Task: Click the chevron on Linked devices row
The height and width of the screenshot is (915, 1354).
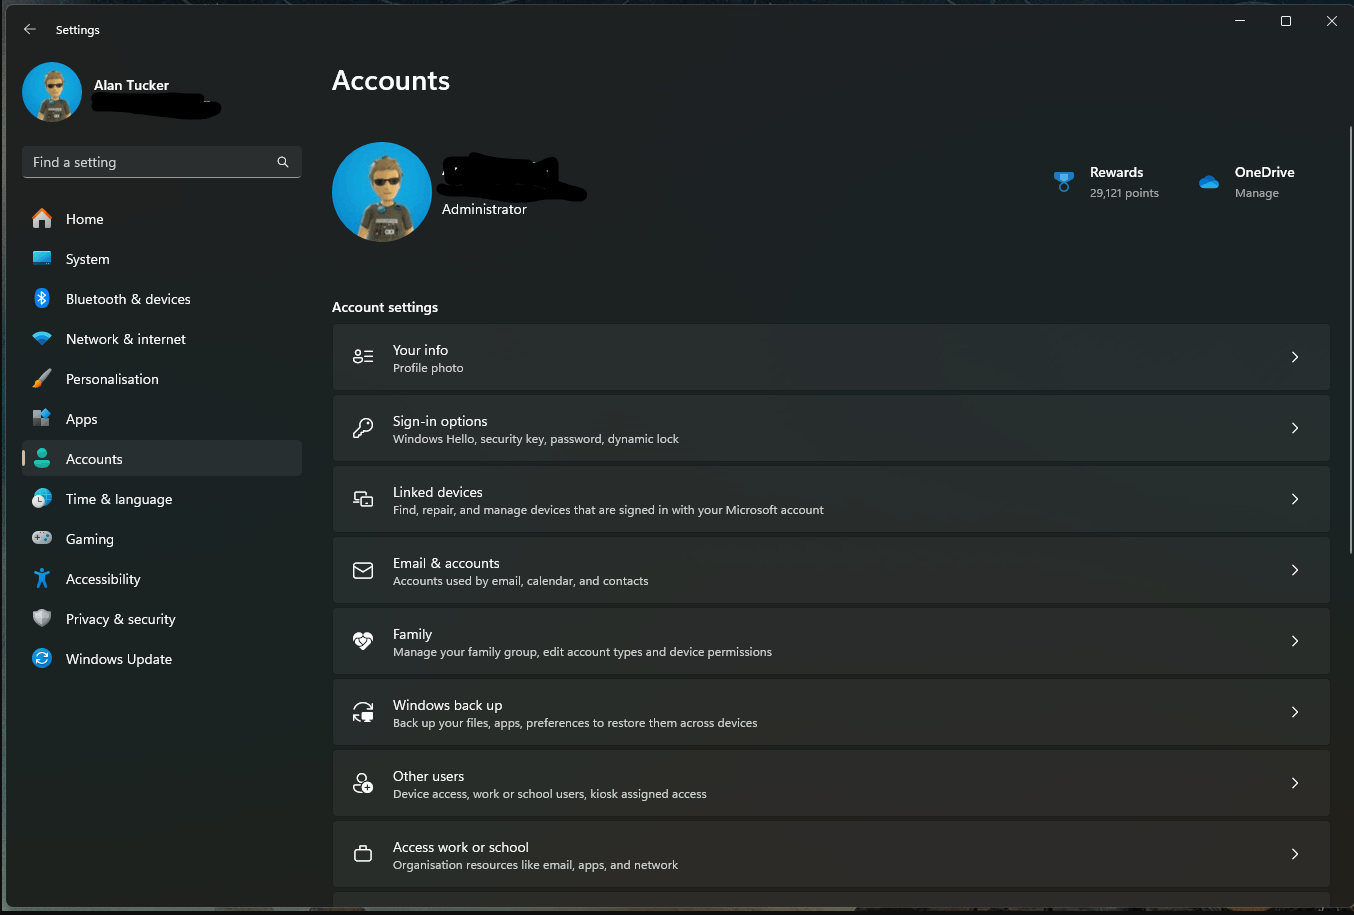Action: 1295,499
